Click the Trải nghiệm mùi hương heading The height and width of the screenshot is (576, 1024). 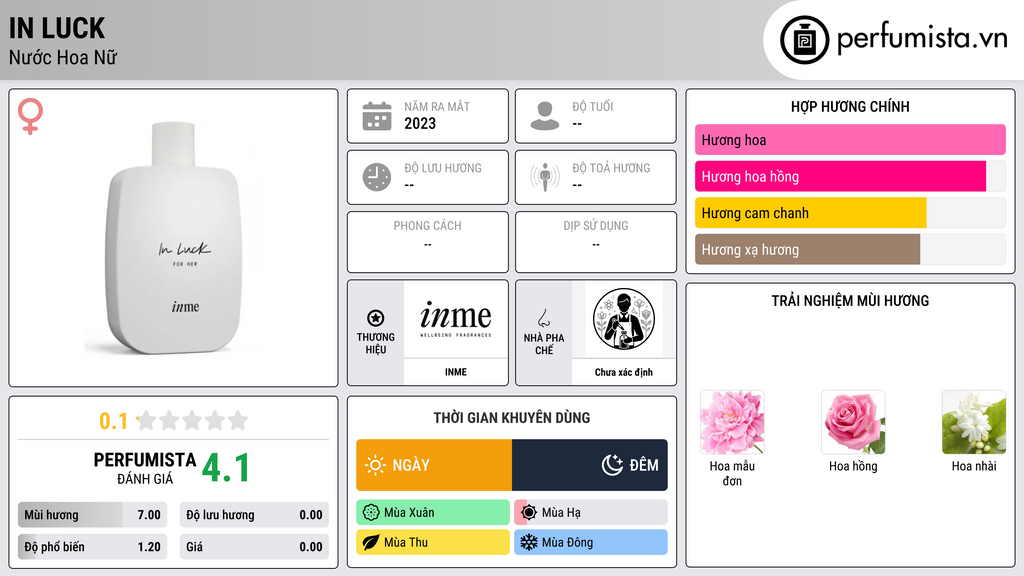pyautogui.click(x=850, y=301)
